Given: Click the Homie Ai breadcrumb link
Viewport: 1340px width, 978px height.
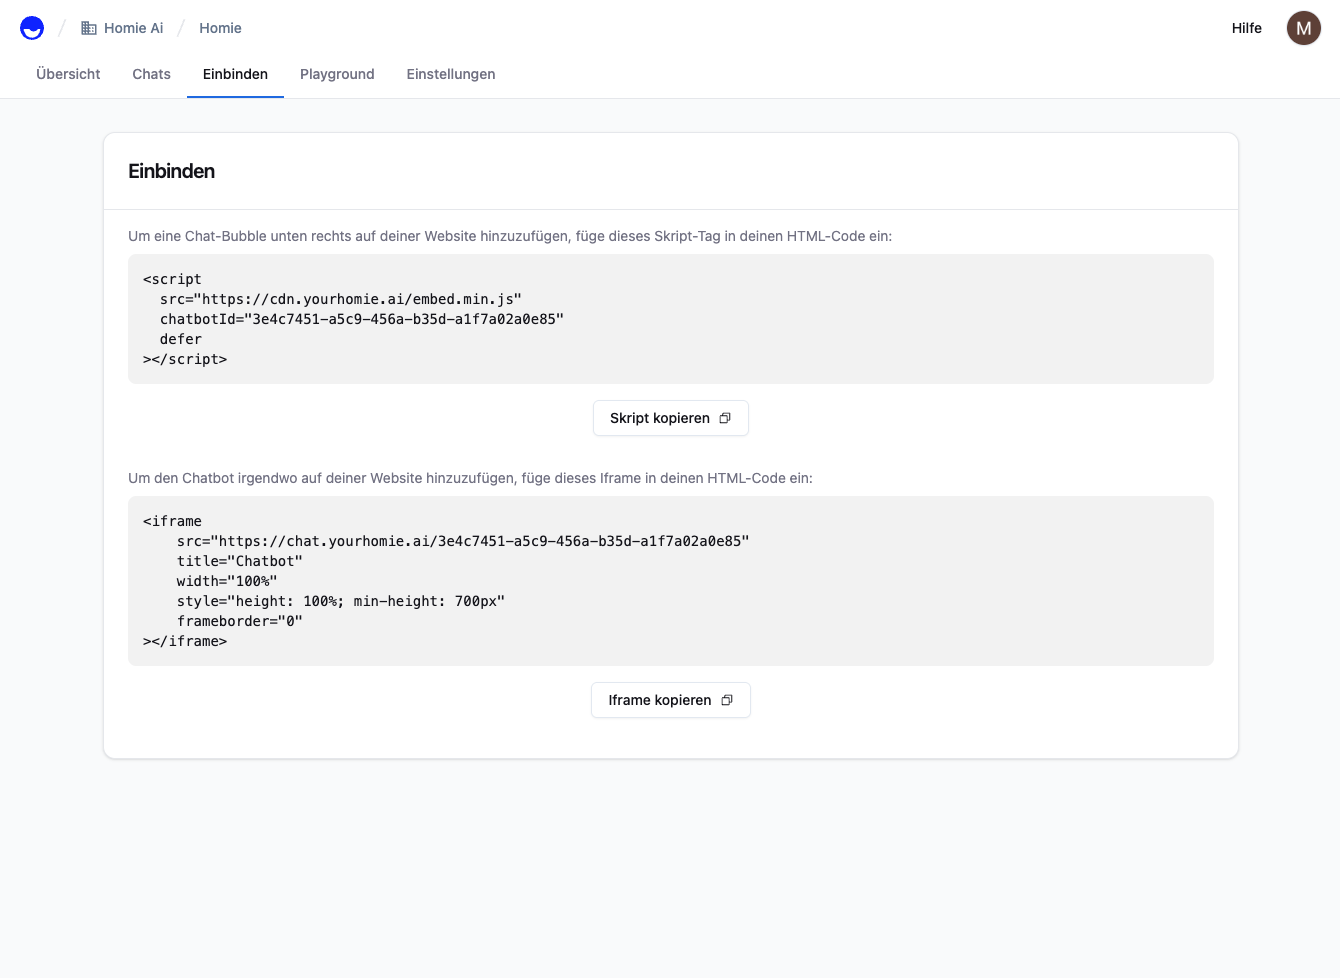Looking at the screenshot, I should click(131, 28).
